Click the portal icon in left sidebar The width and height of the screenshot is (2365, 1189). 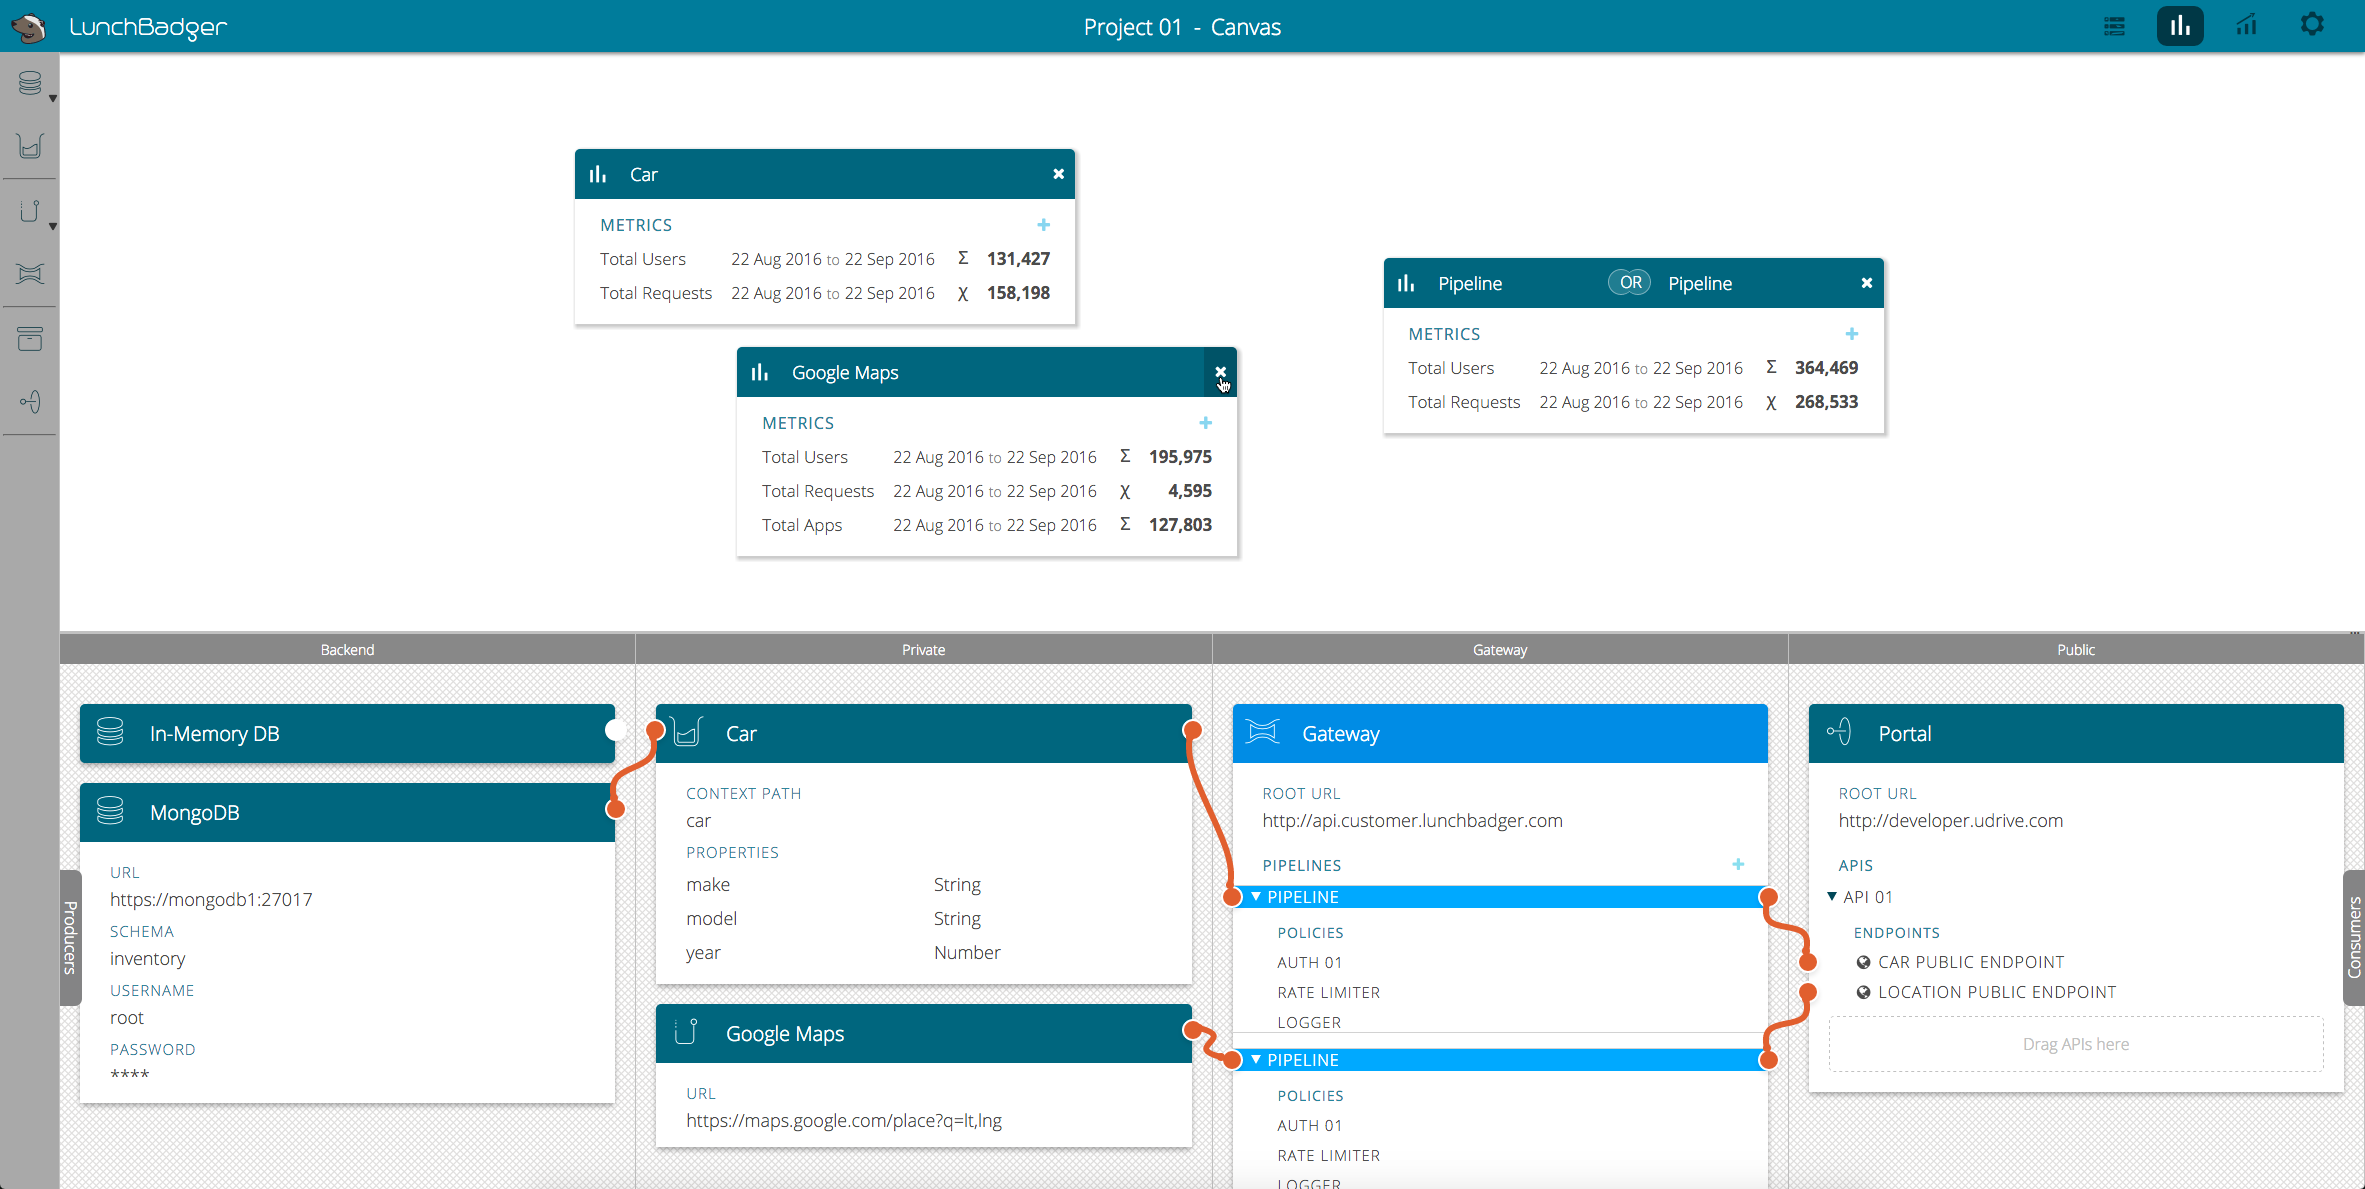(x=30, y=402)
